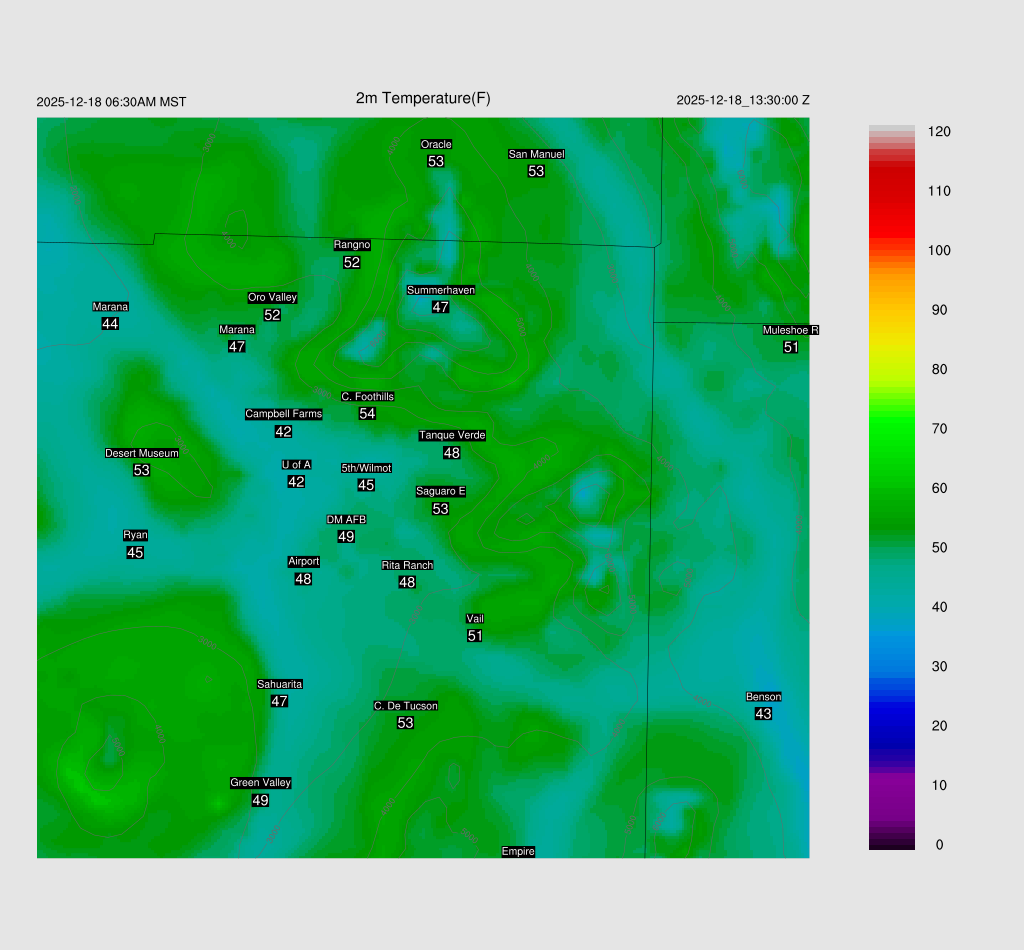Image resolution: width=1024 pixels, height=950 pixels.
Task: Click the Oracle station label
Action: pos(436,144)
